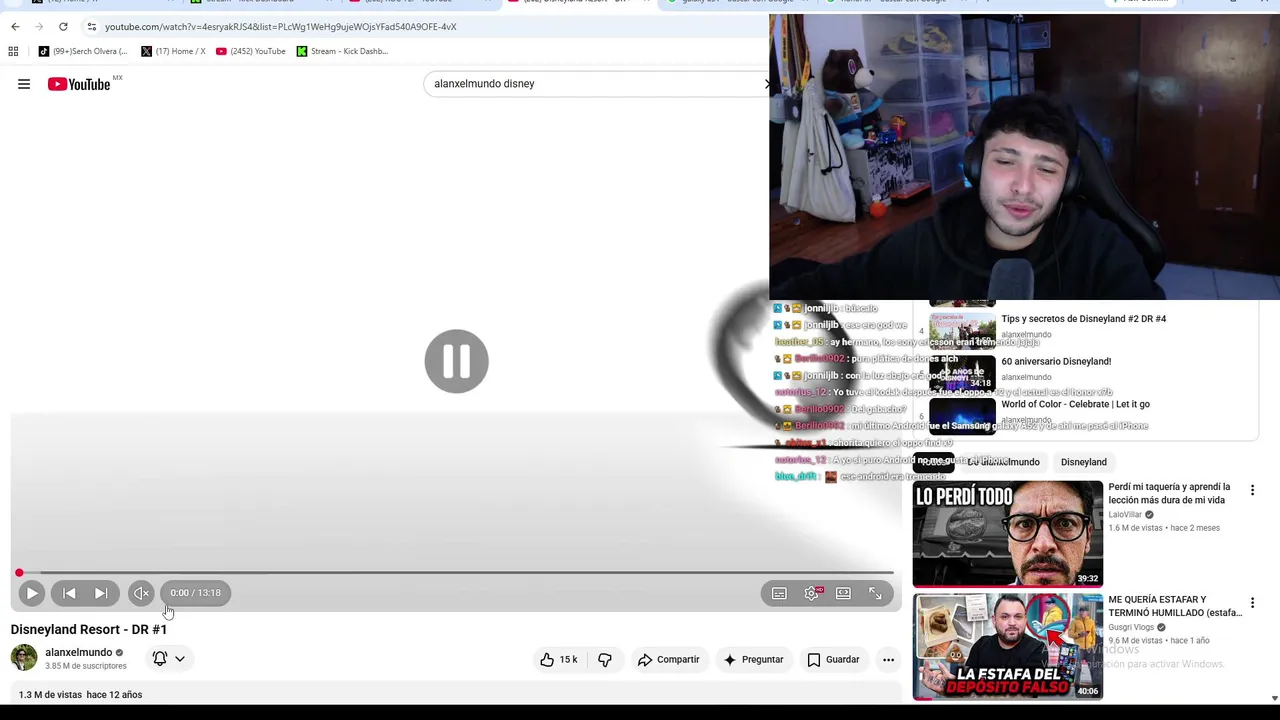Unmute the video via speaker icon
Image resolution: width=1280 pixels, height=720 pixels.
pyautogui.click(x=141, y=593)
